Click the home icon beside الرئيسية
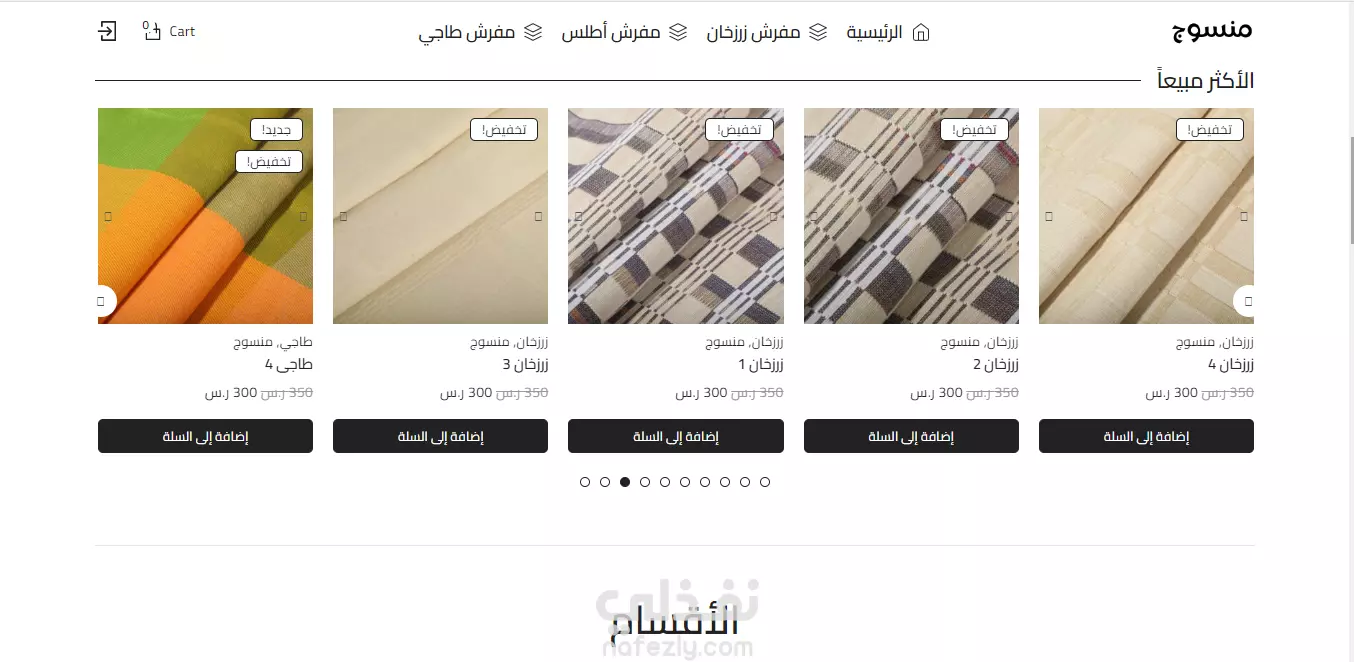Screen dimensions: 1354x662 point(921,32)
